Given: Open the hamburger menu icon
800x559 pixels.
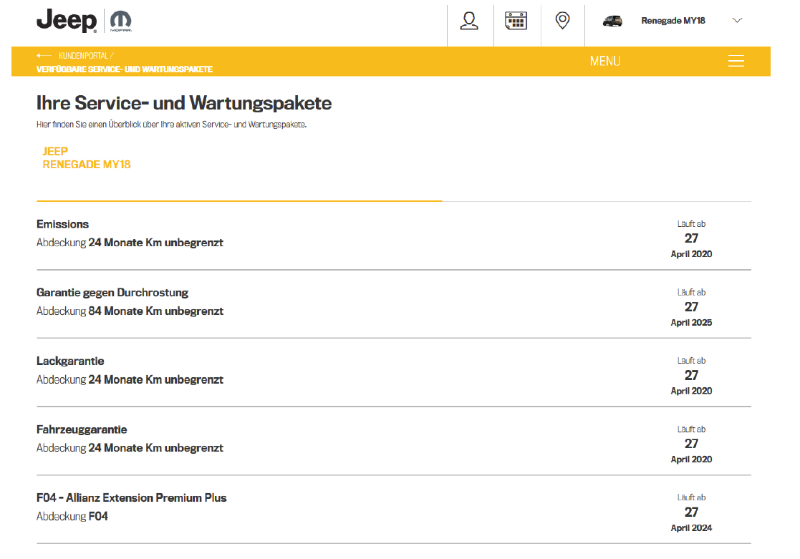Looking at the screenshot, I should [x=736, y=61].
